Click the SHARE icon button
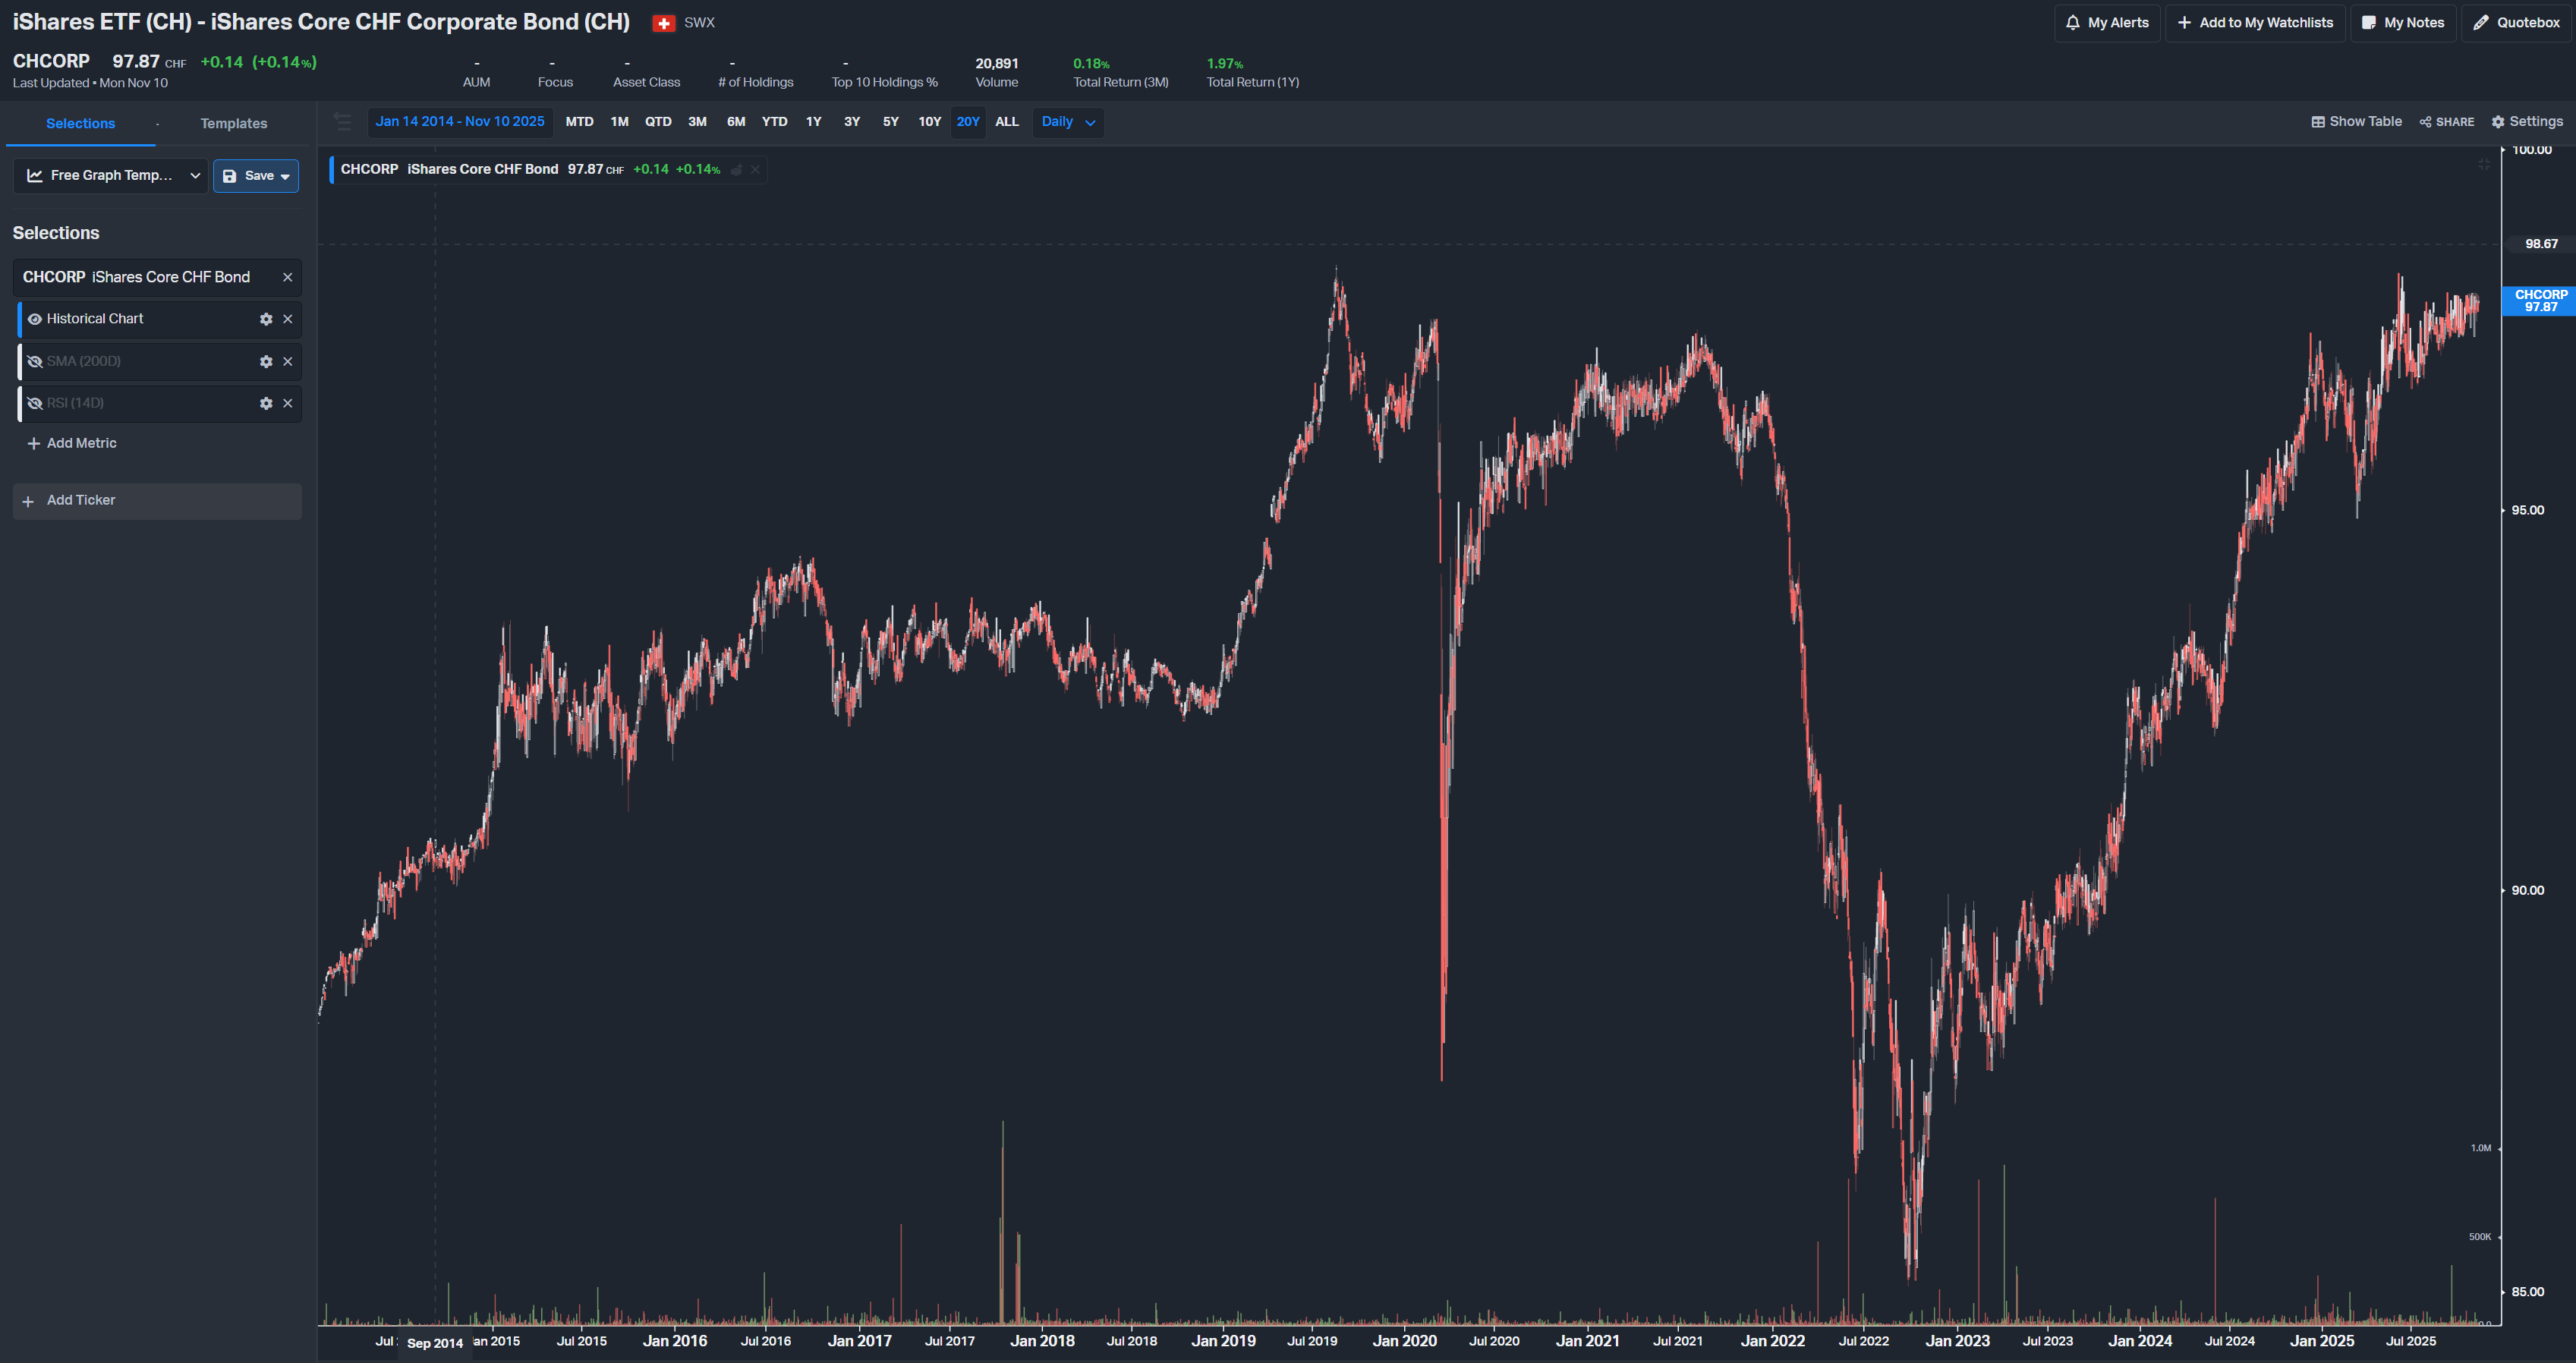This screenshot has width=2576, height=1363. coord(2446,122)
